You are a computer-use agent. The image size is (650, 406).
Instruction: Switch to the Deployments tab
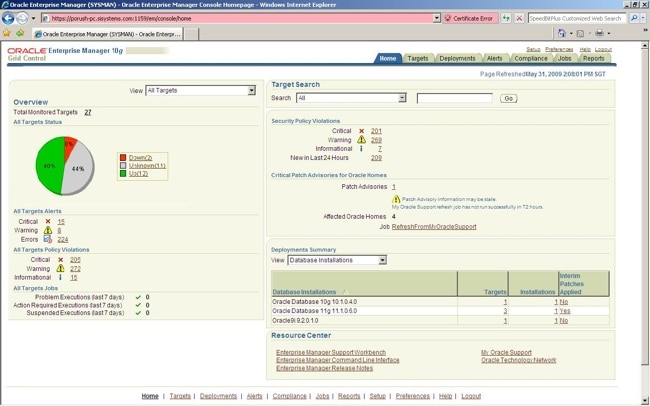pyautogui.click(x=457, y=58)
